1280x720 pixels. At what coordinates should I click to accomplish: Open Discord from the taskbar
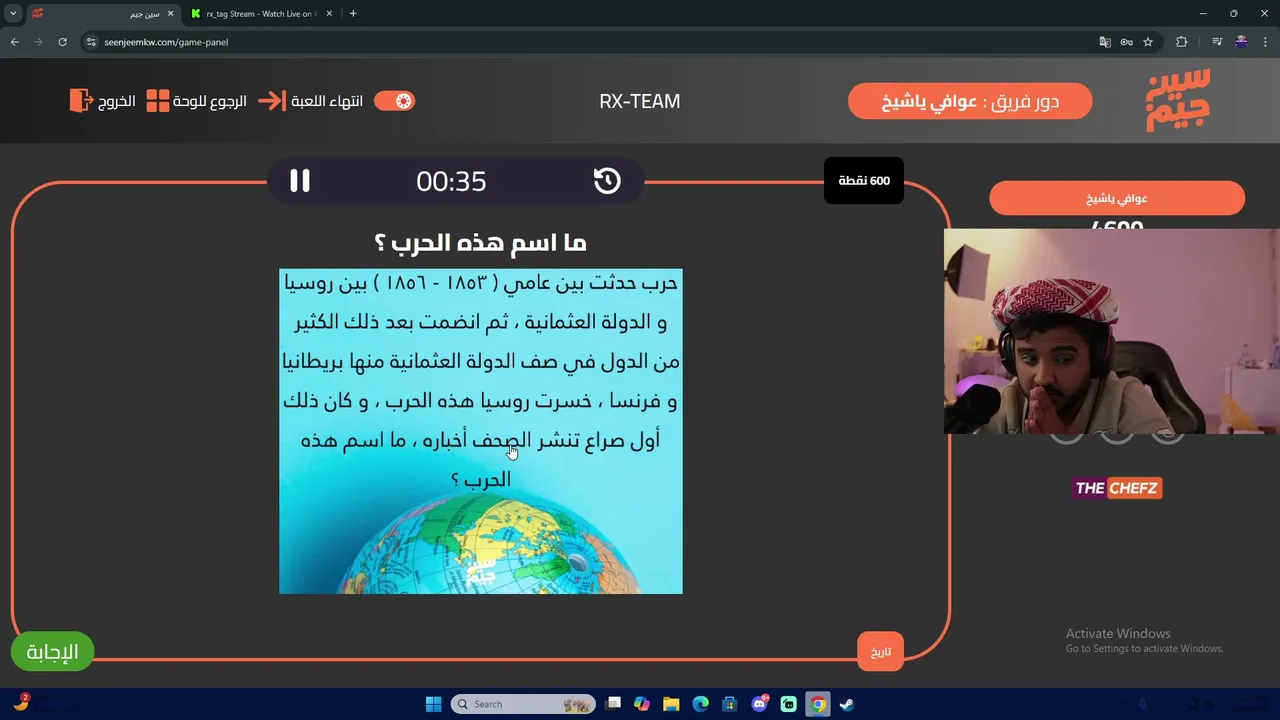pyautogui.click(x=759, y=704)
